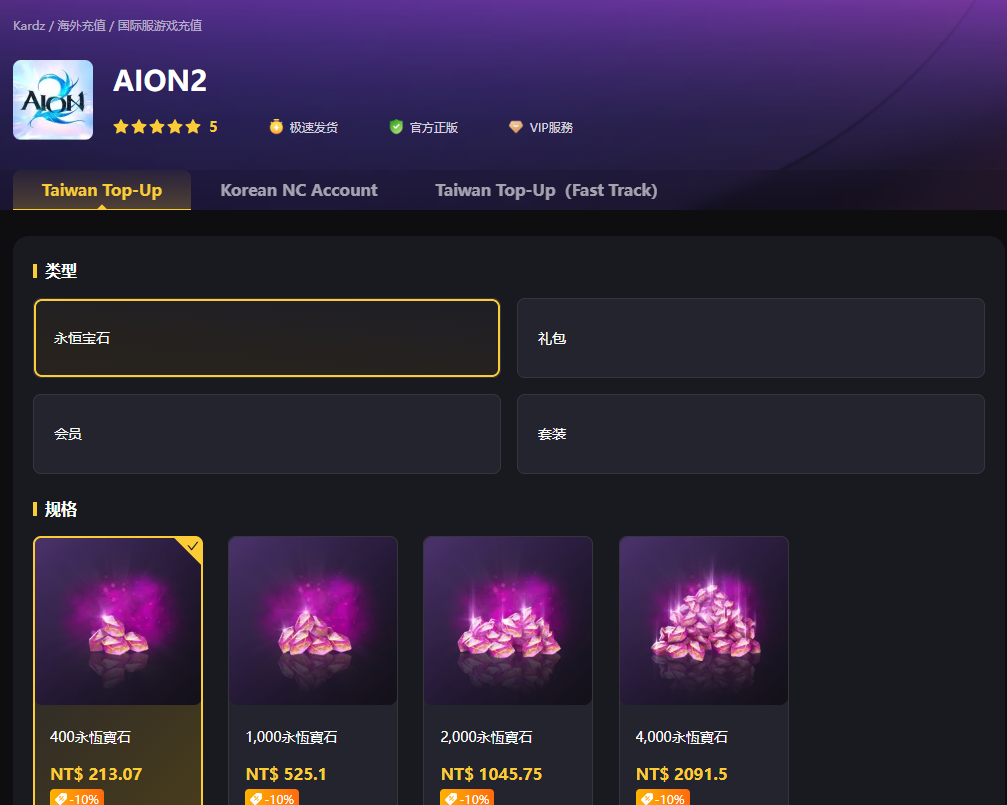Image resolution: width=1007 pixels, height=805 pixels.
Task: Click the -10% discount tag under 4,000 gems
Action: pos(662,798)
